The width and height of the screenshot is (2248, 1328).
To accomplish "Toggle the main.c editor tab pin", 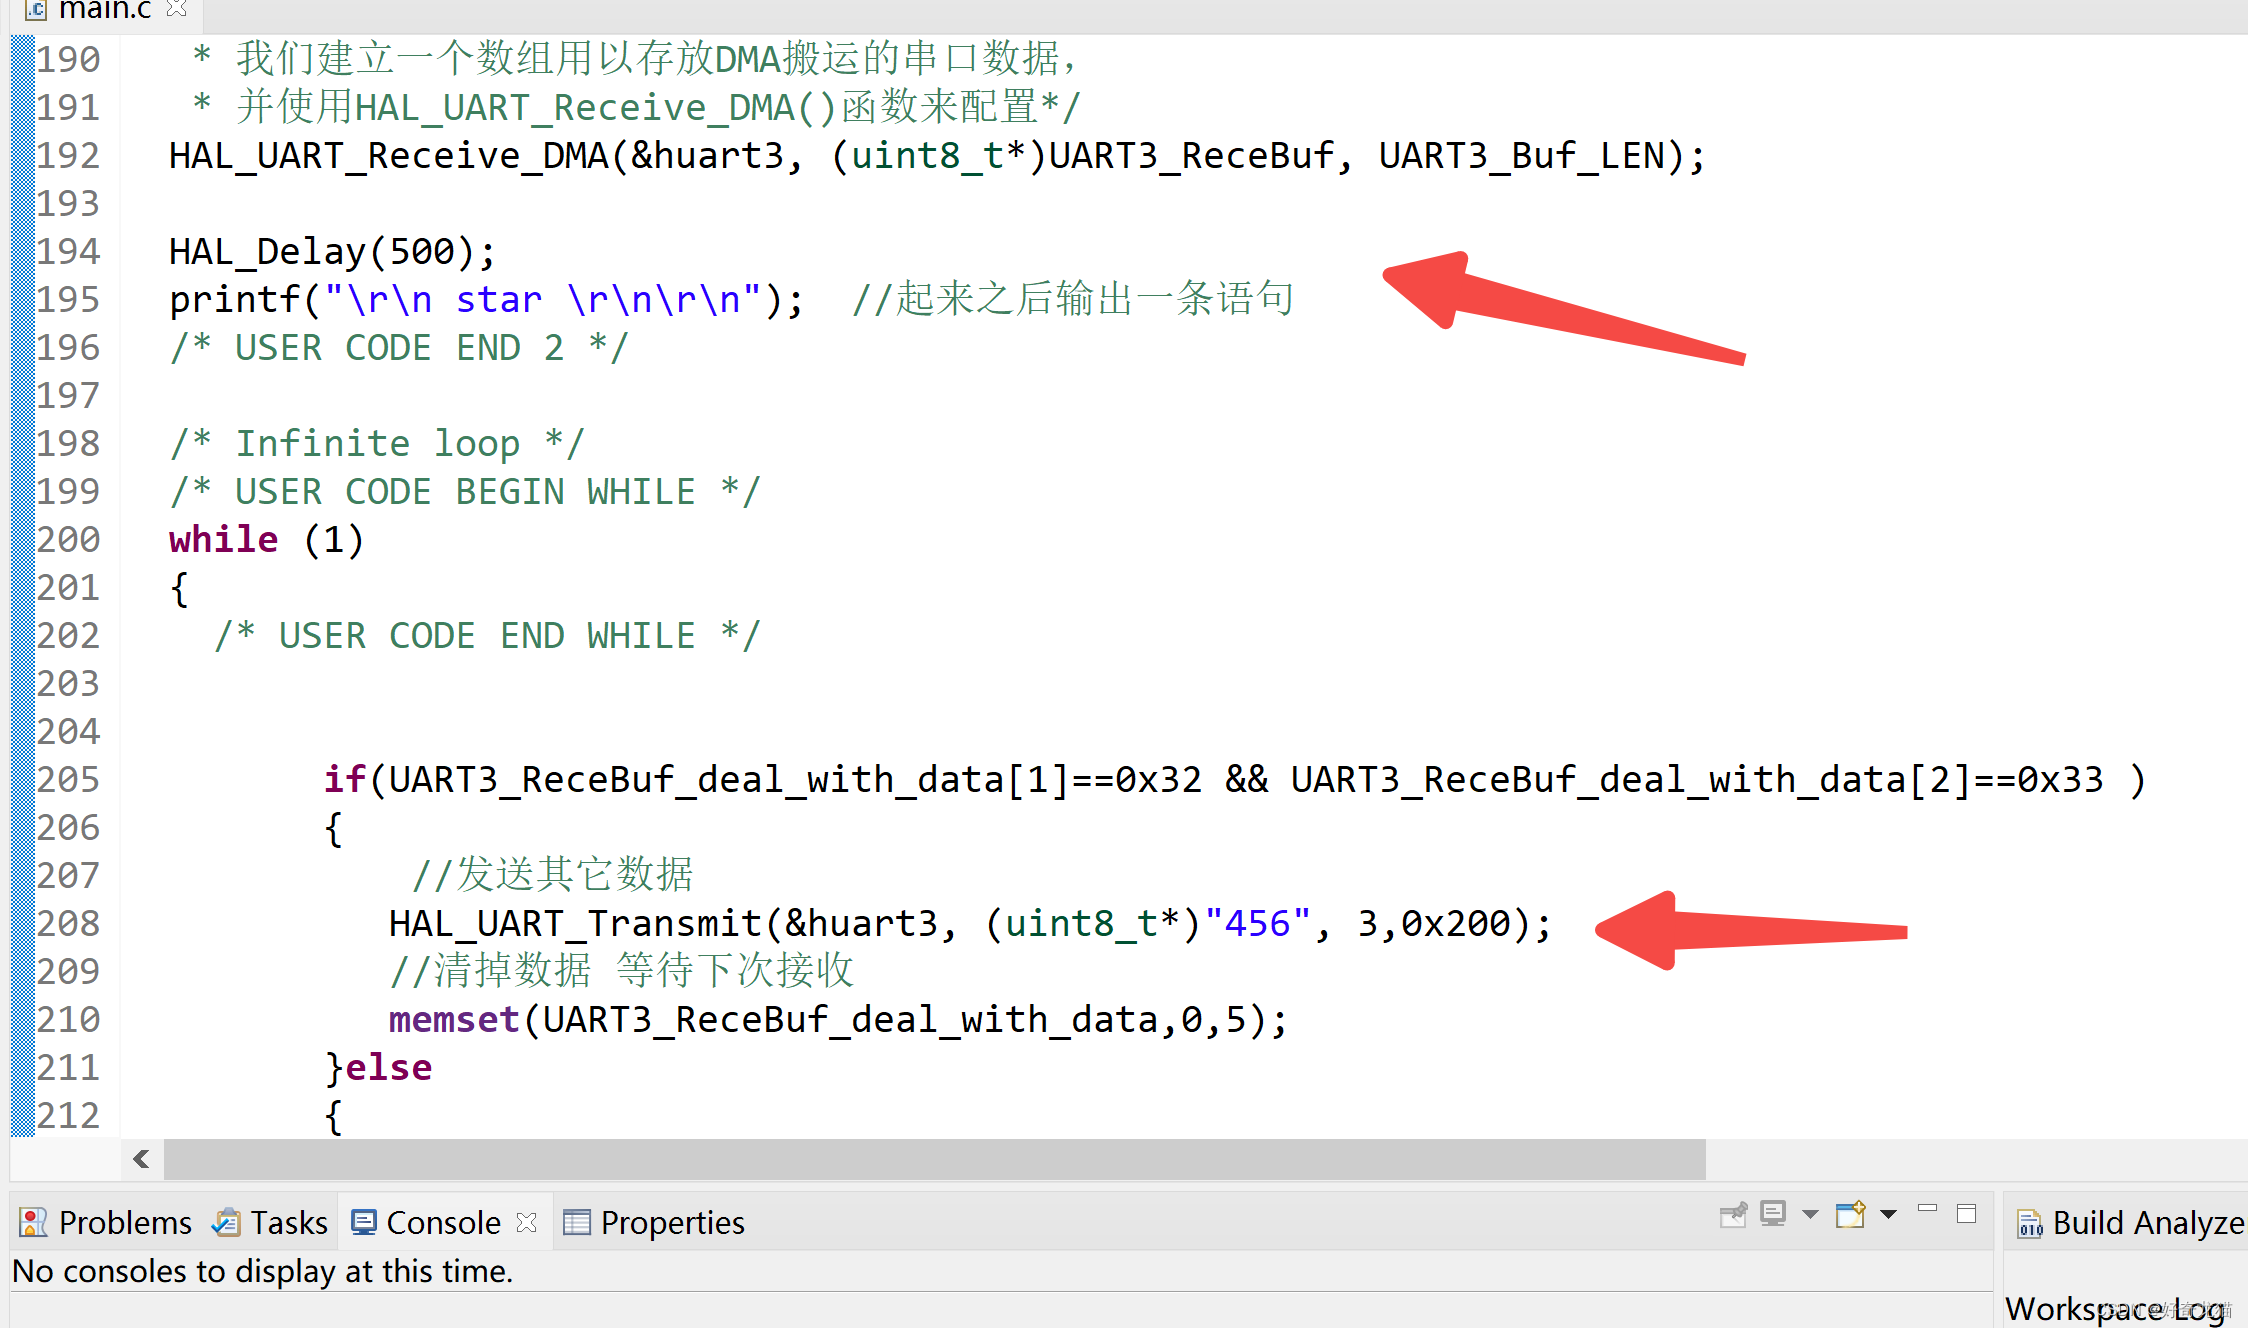I will (178, 9).
